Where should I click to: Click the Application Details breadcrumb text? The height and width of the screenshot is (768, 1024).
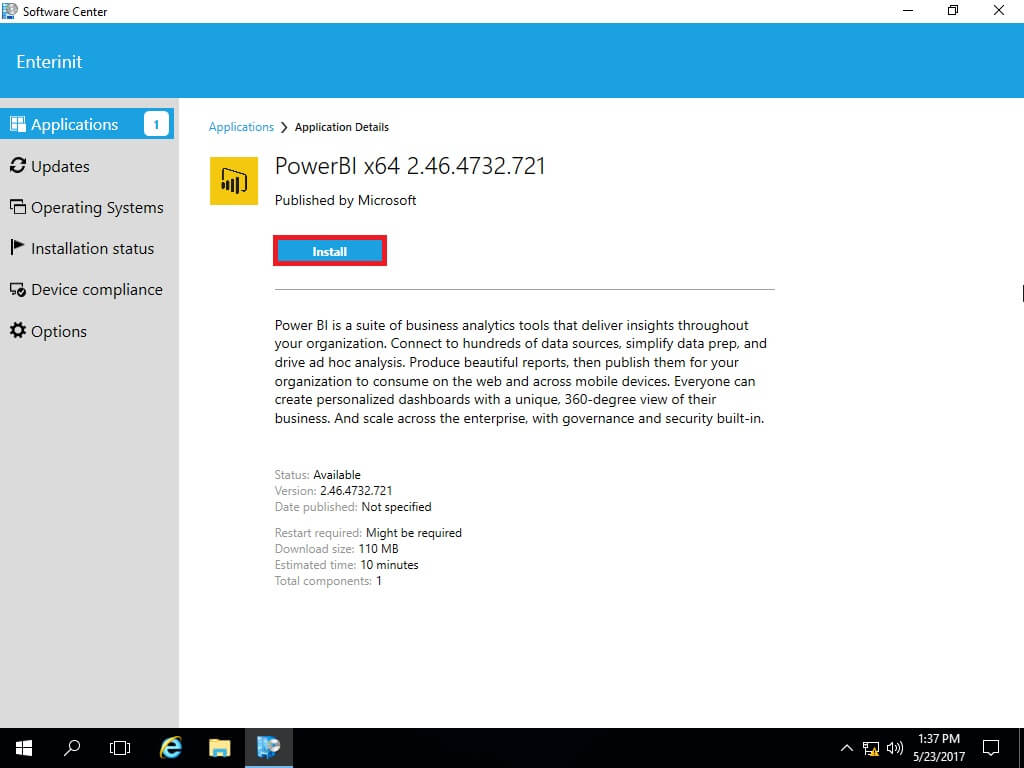tap(342, 127)
